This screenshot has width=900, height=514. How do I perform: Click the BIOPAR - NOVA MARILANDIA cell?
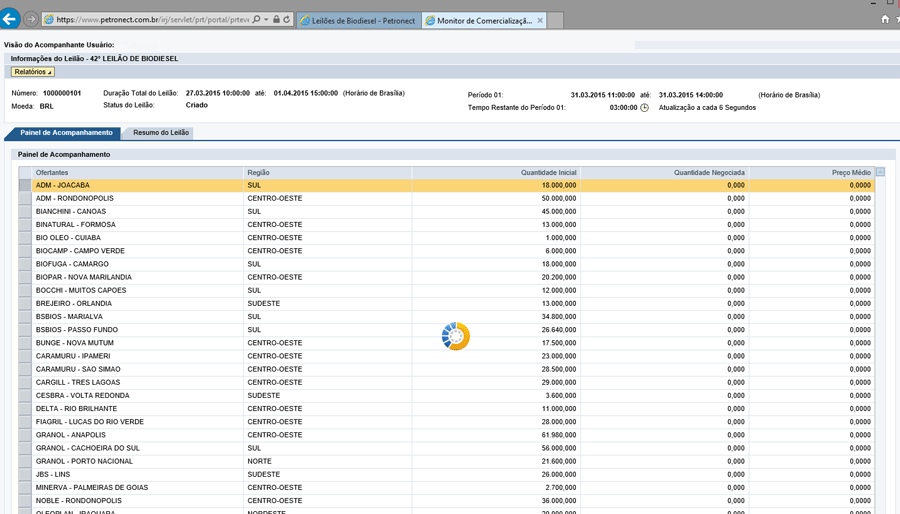point(138,277)
